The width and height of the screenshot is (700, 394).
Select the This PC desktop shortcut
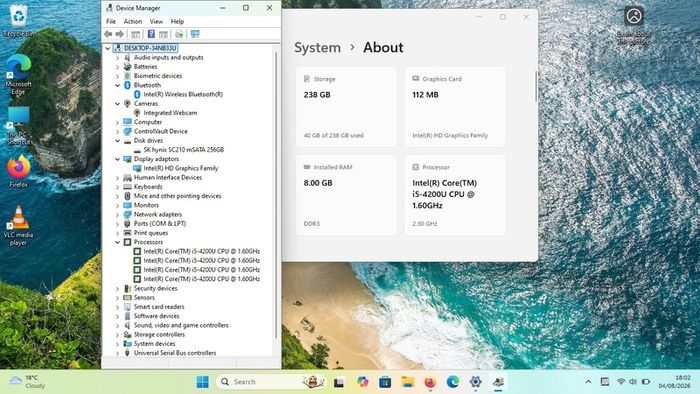(18, 126)
